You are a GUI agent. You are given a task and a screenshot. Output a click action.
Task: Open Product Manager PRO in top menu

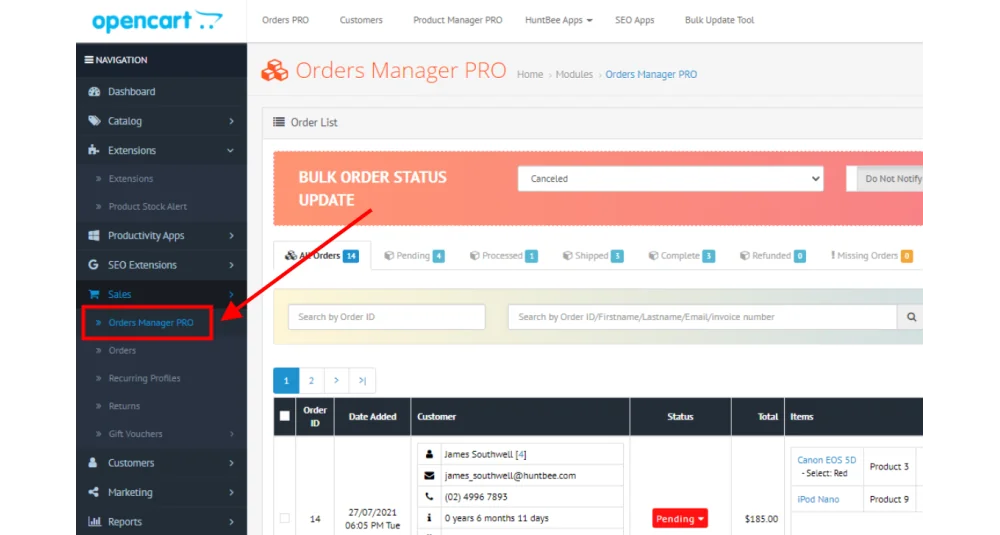457,20
